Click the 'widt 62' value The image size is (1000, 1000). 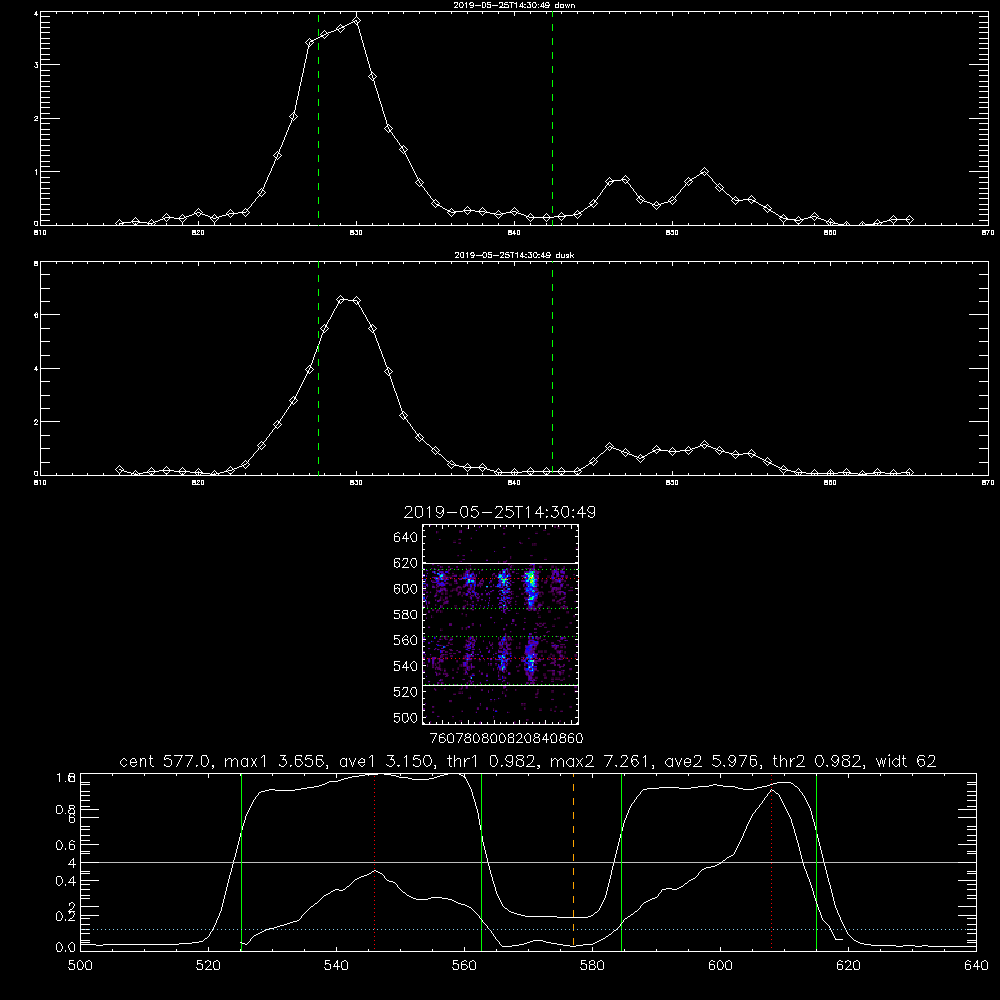click(x=906, y=761)
